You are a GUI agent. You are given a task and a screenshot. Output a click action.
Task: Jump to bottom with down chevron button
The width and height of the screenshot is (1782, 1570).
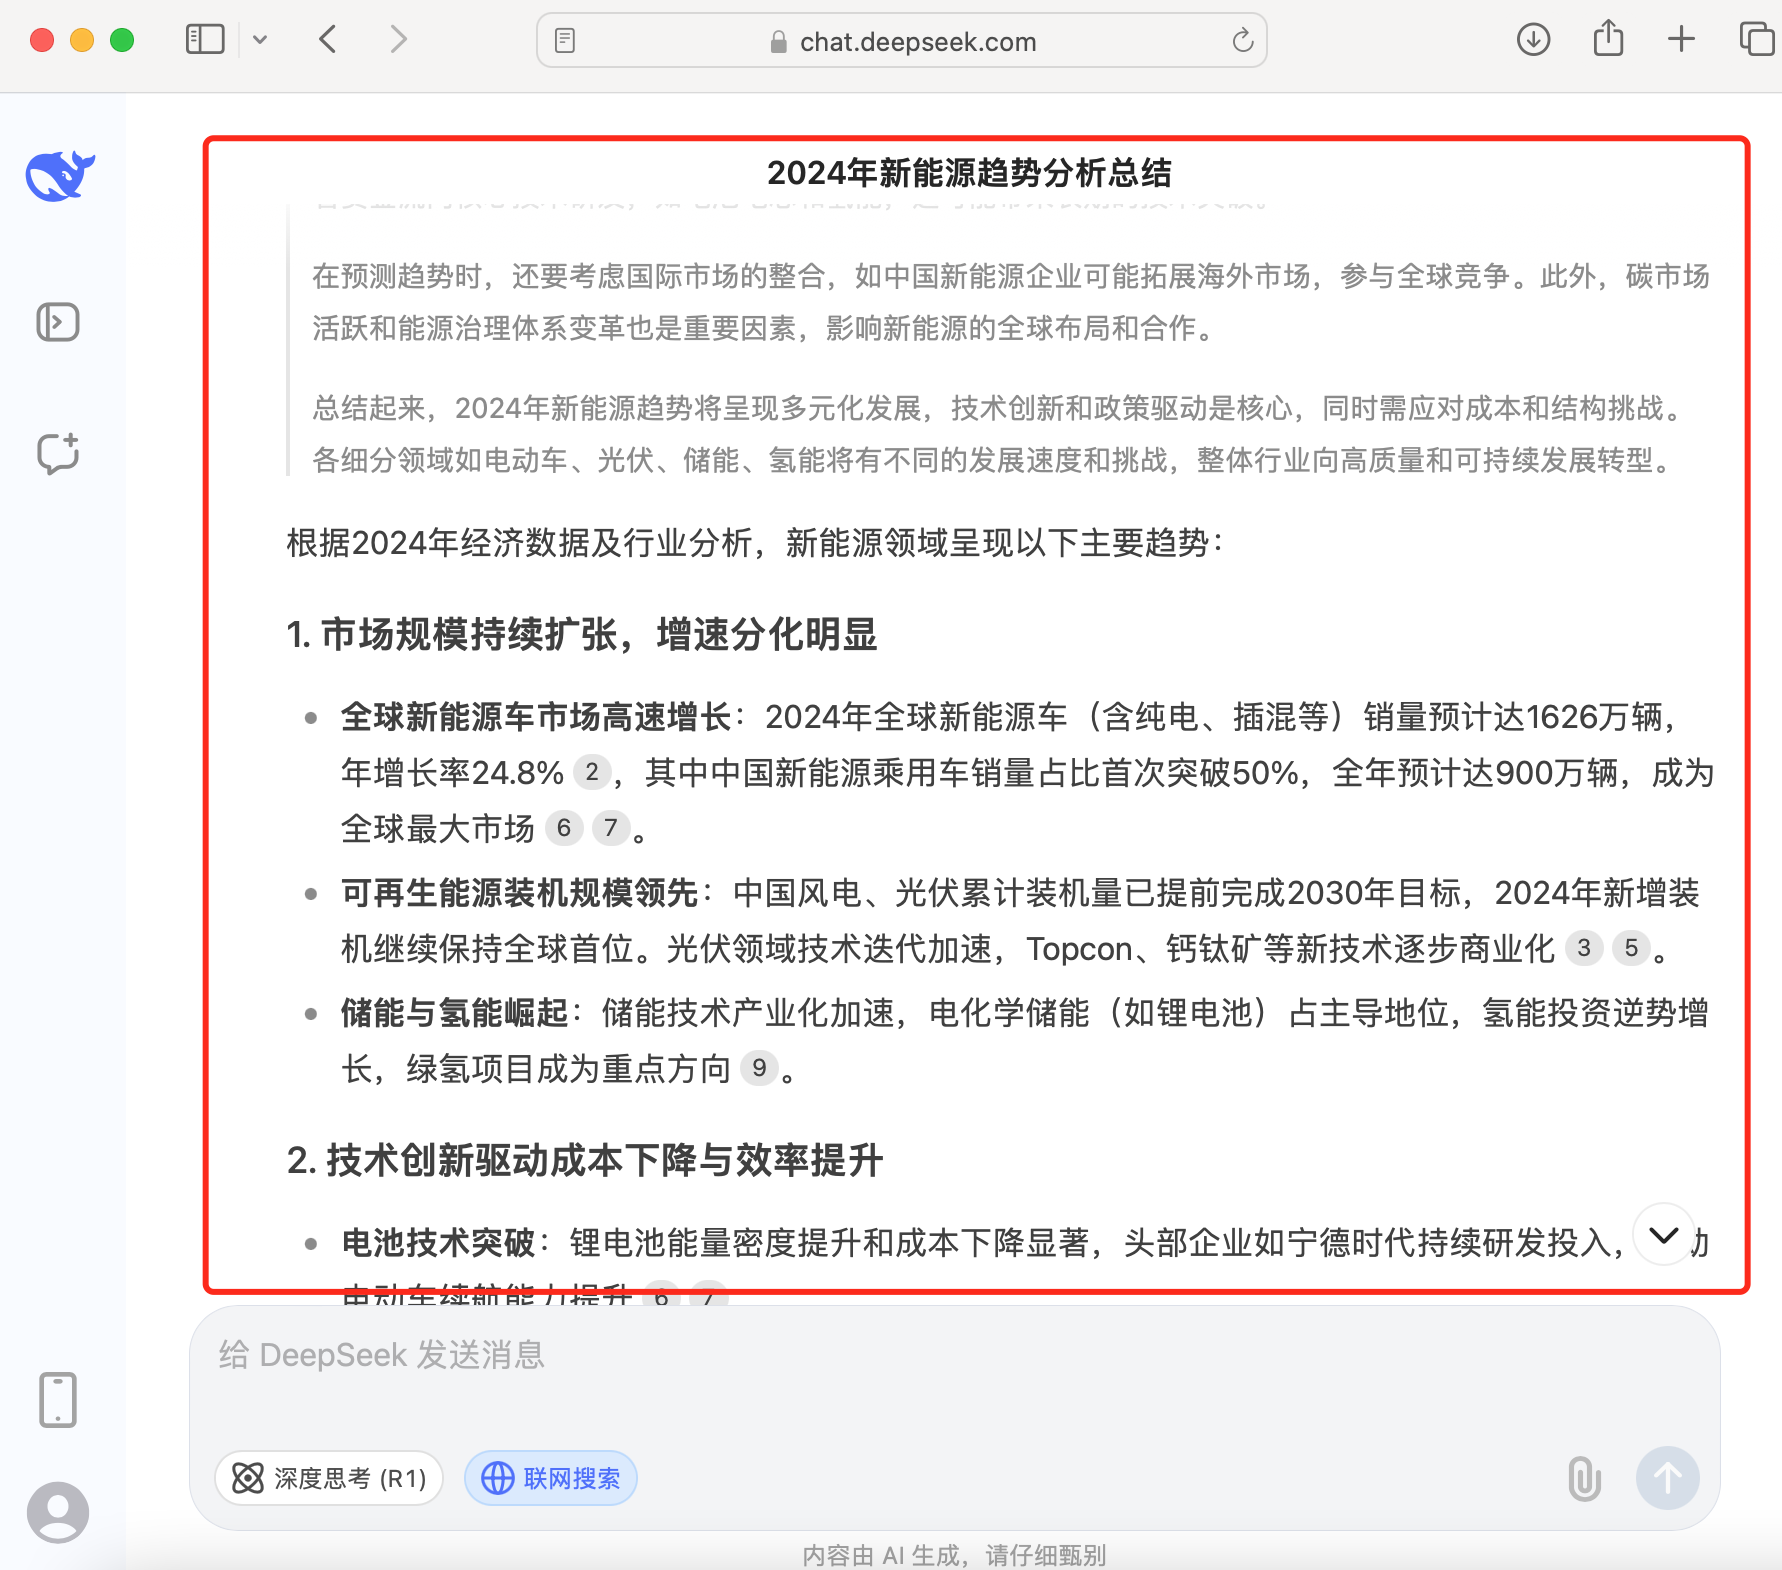pyautogui.click(x=1664, y=1235)
